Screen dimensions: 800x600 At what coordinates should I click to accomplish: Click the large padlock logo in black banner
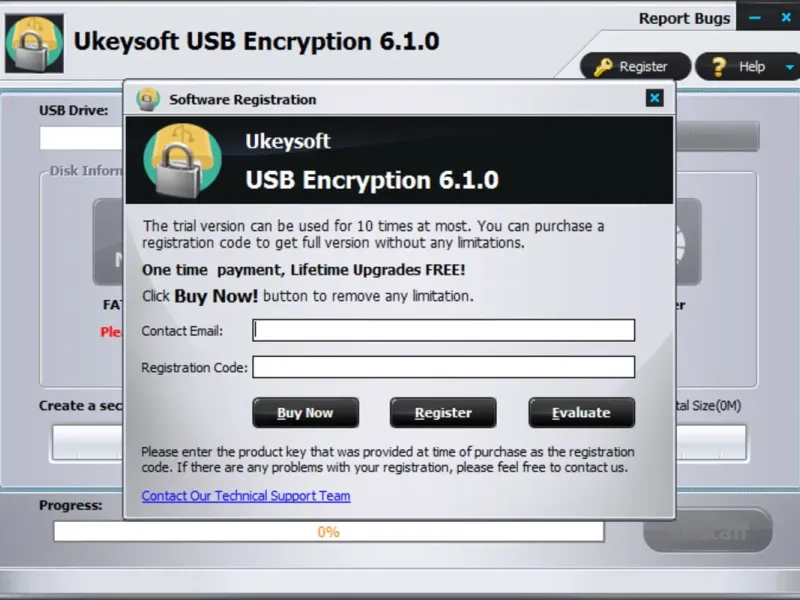[x=182, y=161]
